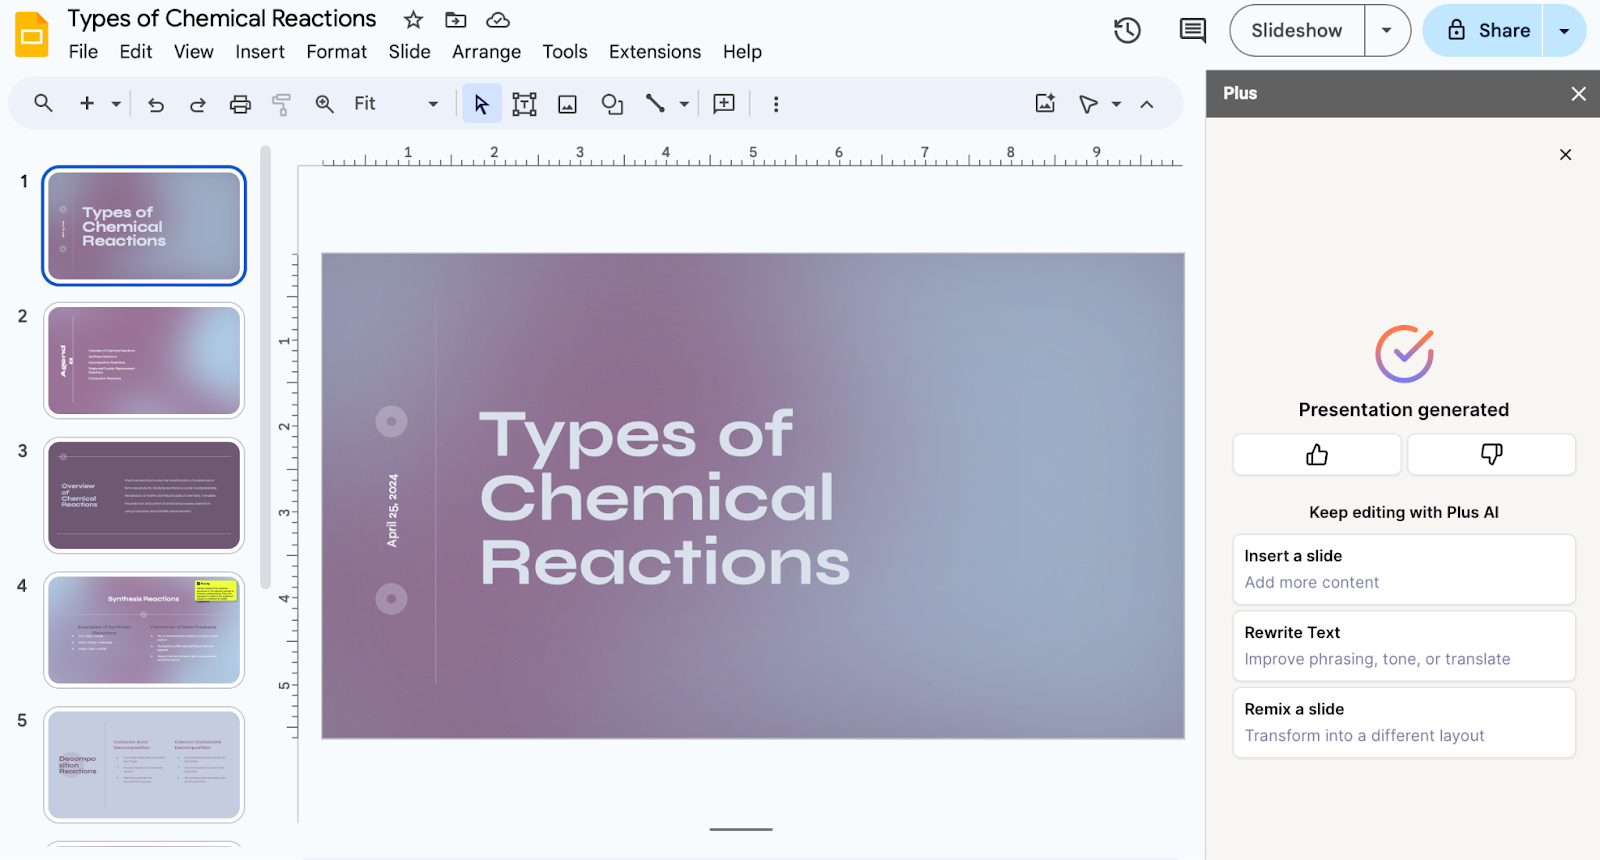Undo the last action

pos(156,104)
